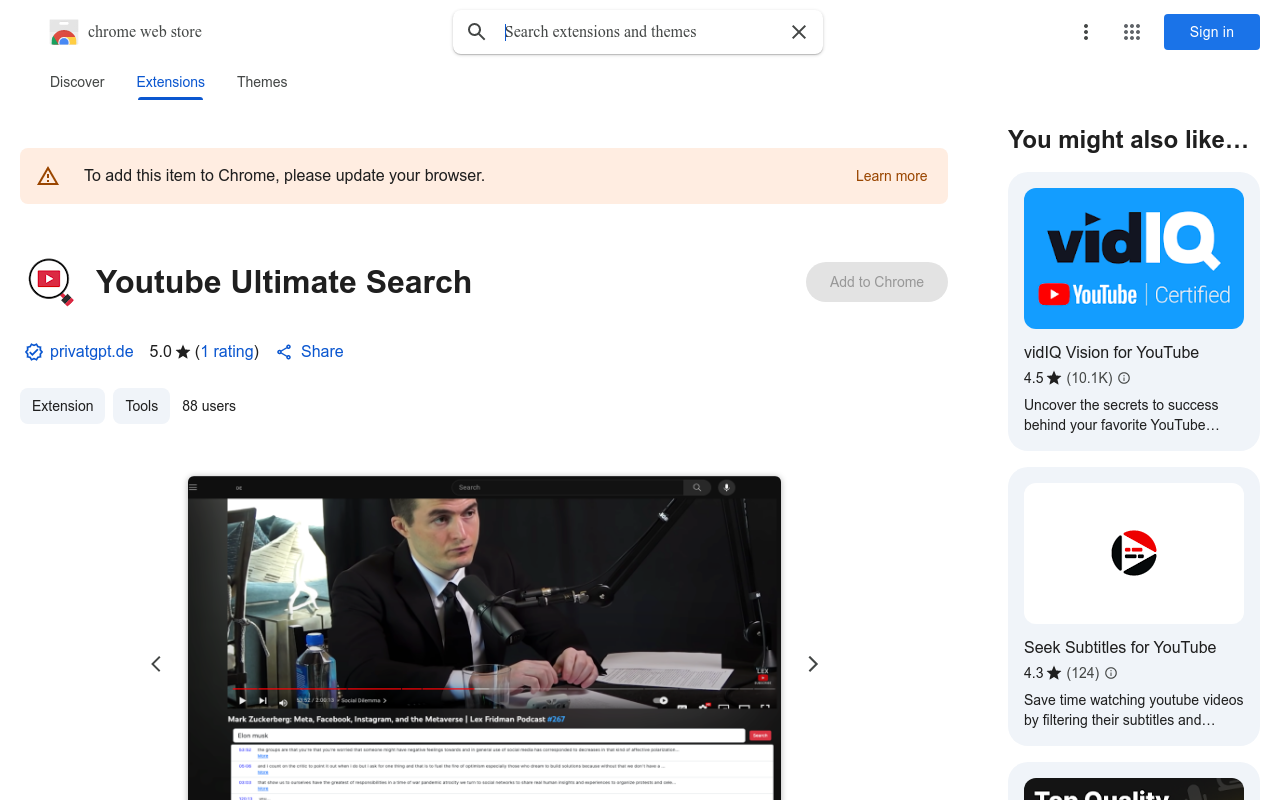Viewport: 1280px width, 800px height.
Task: Click the Youtube Ultimate Search extension logo
Action: [x=50, y=282]
